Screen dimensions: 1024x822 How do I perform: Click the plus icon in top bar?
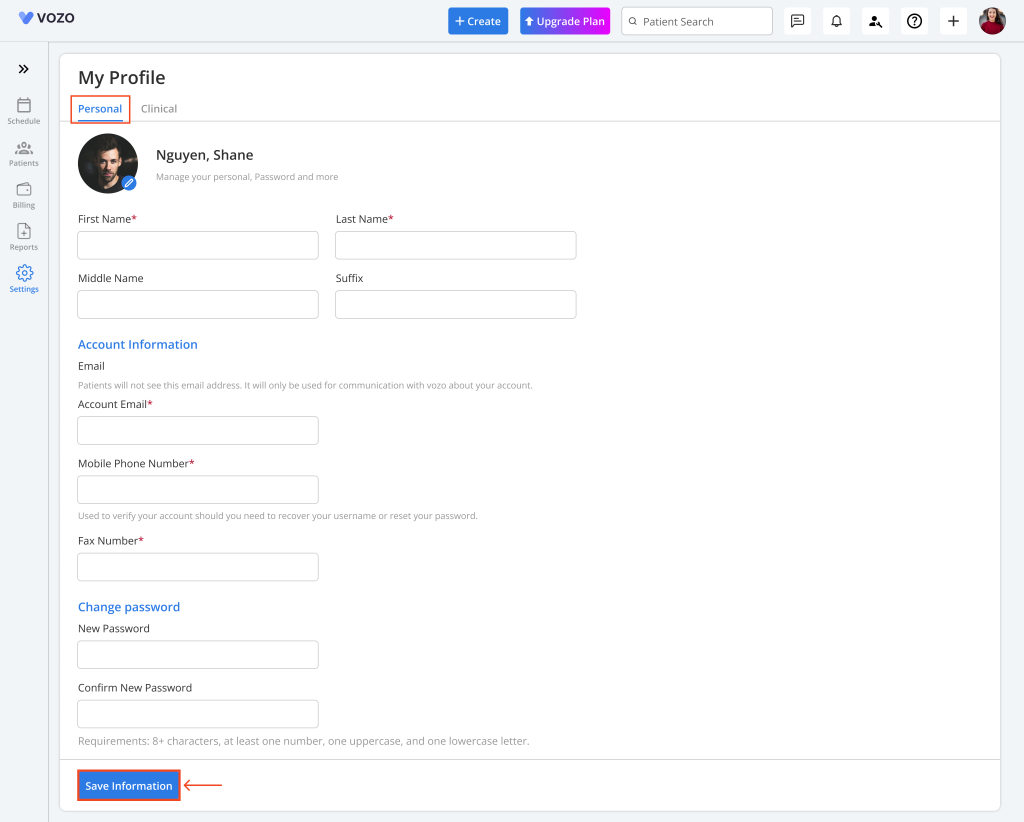[953, 21]
